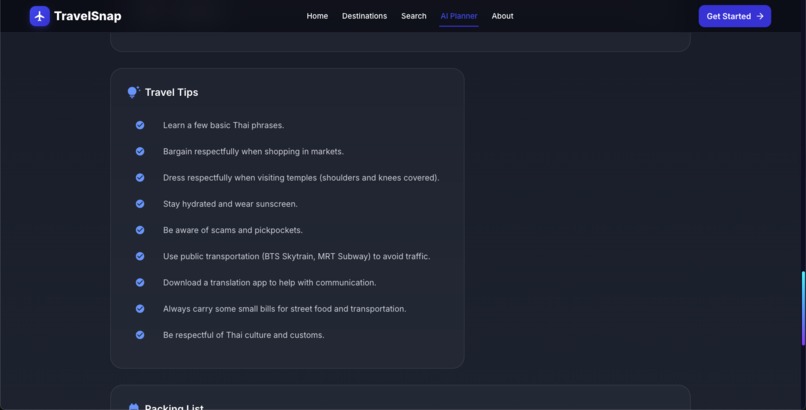Click the lightbulb icon beside Travel Tips
Image resolution: width=806 pixels, height=410 pixels.
(x=133, y=92)
